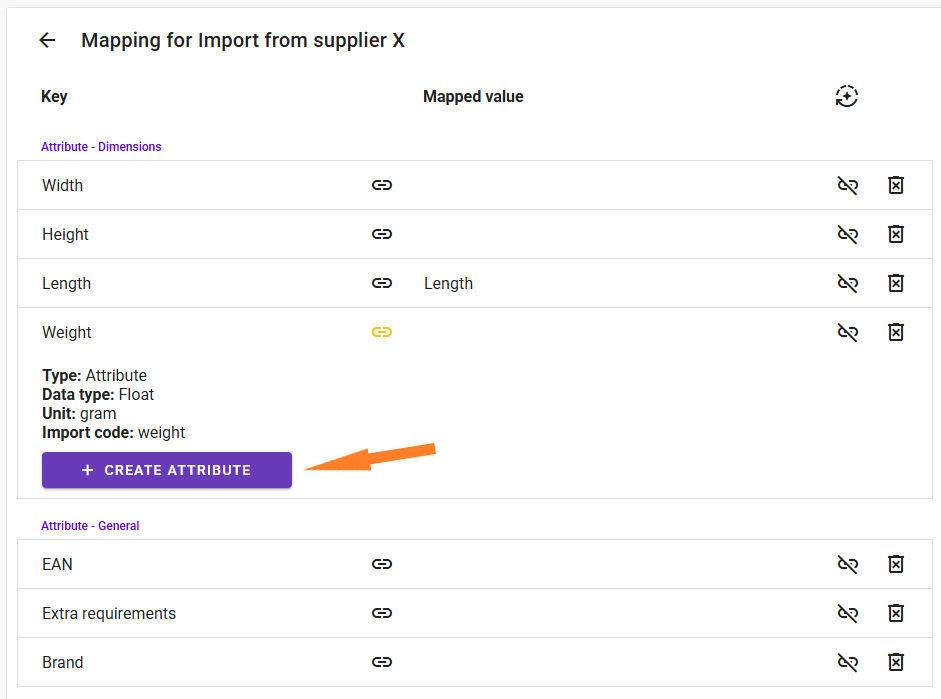Click the link icon in the Length row
This screenshot has height=699, width=941.
(x=382, y=283)
